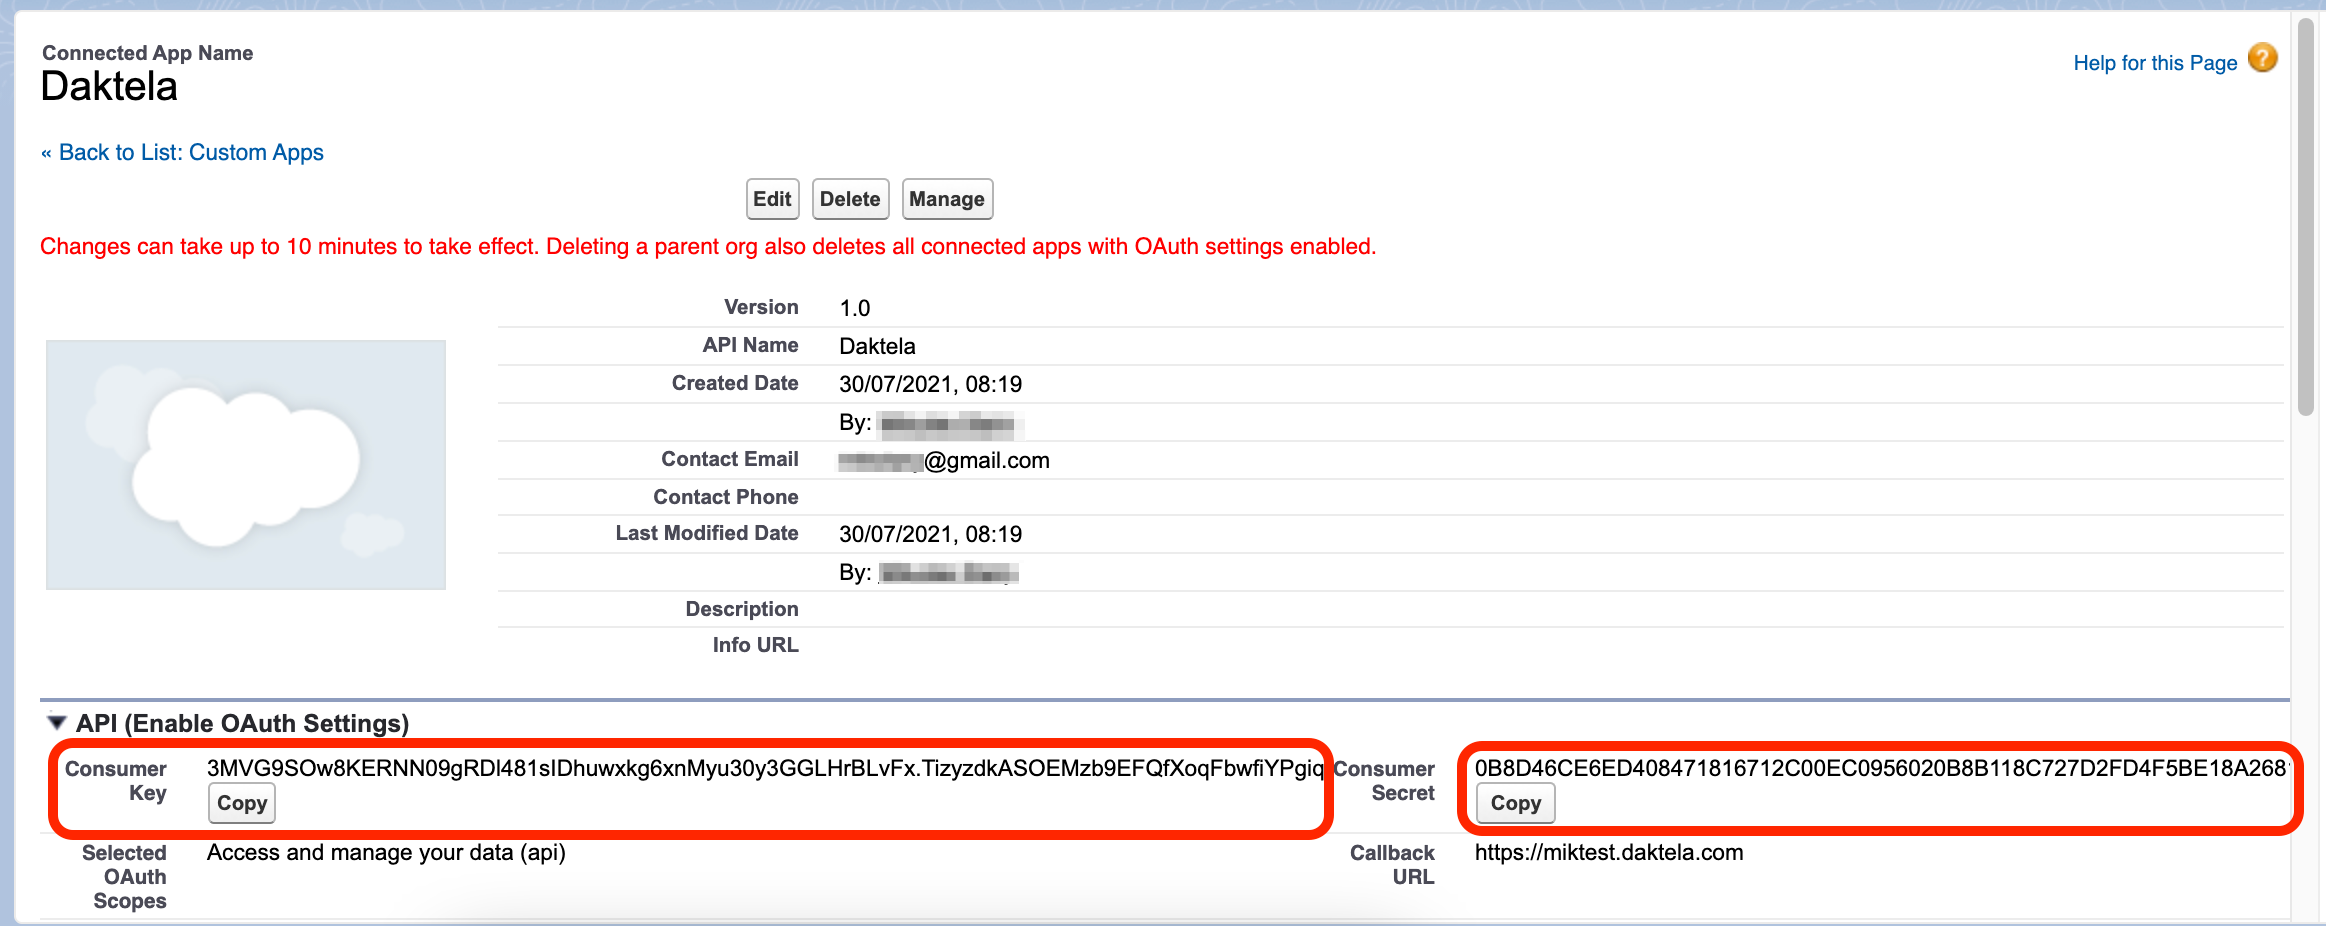
Task: Open Help for this Page
Action: pyautogui.click(x=2156, y=62)
